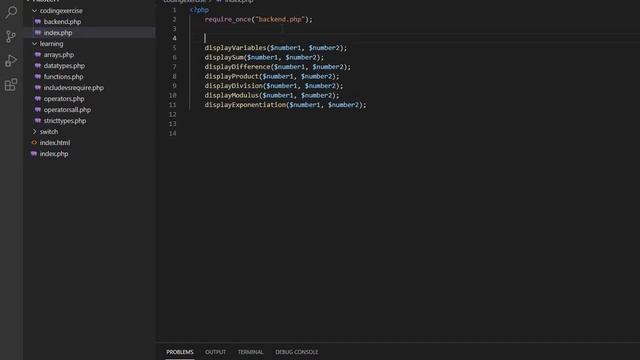Open backend.php in codingexercise

(x=62, y=22)
